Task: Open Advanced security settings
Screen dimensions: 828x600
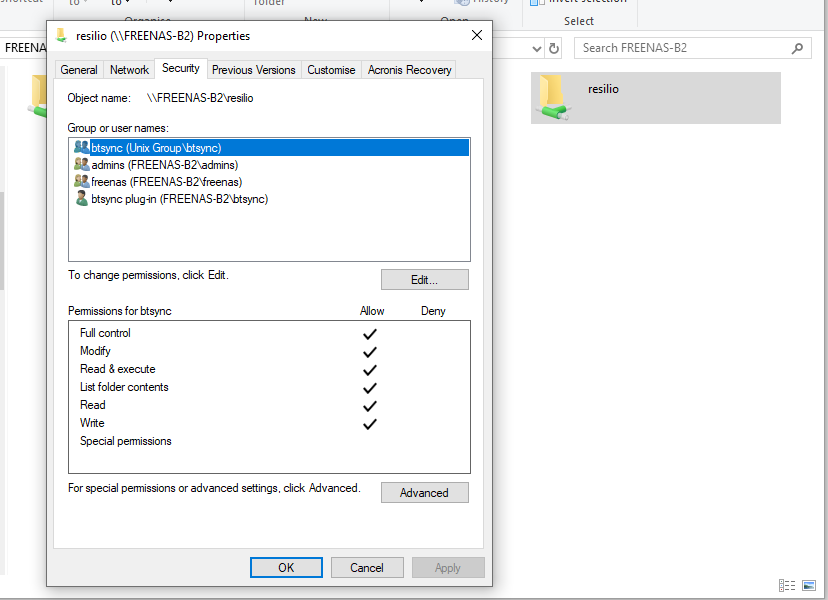Action: [x=425, y=493]
